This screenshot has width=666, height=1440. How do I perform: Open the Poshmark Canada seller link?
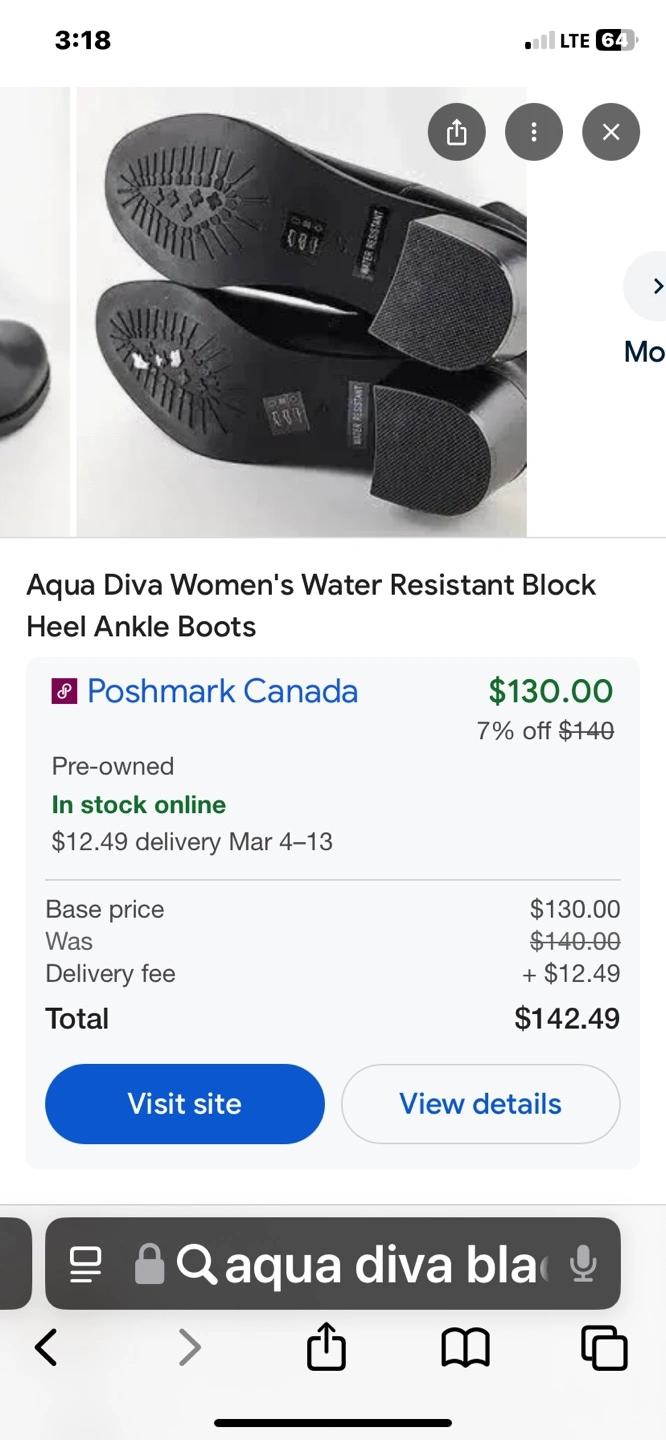tap(222, 691)
